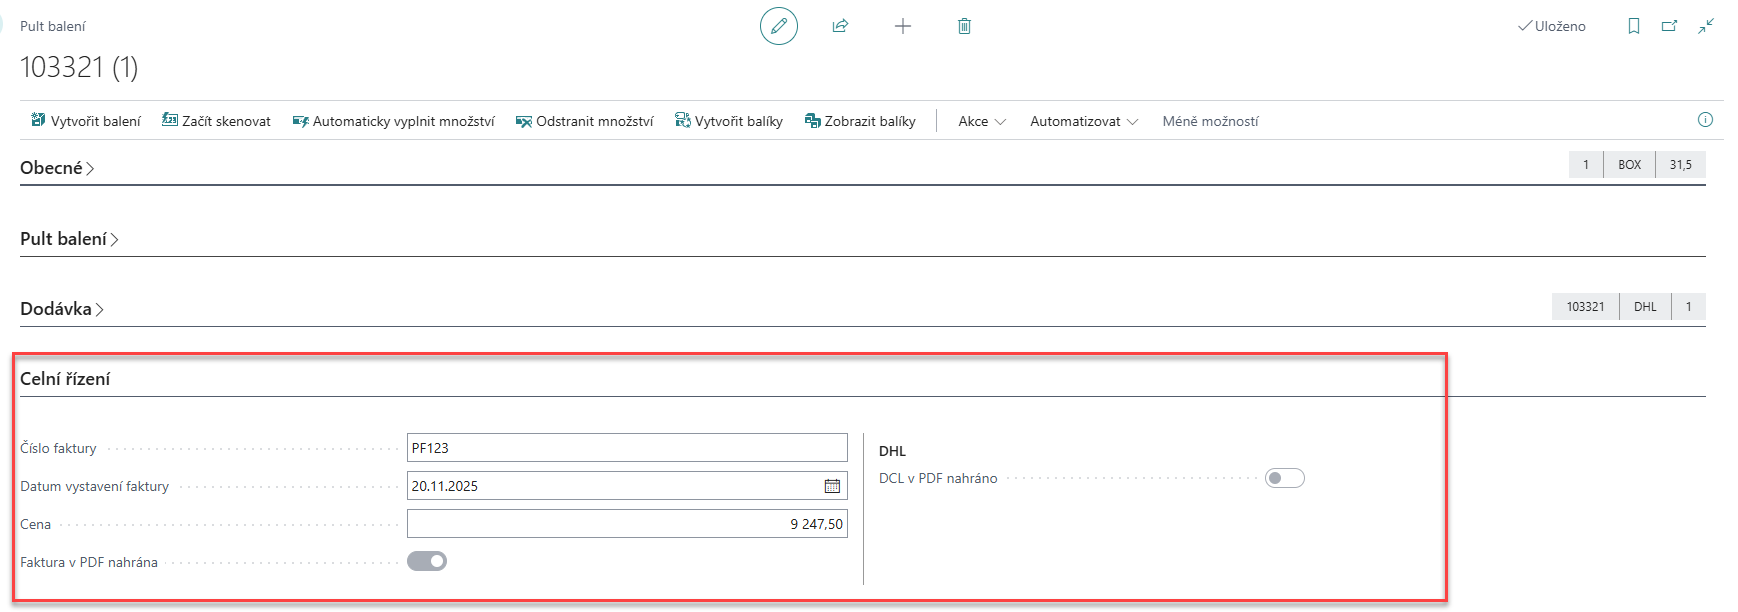Open calendar picker for Datum vystavení faktury
The height and width of the screenshot is (612, 1738).
pyautogui.click(x=832, y=486)
